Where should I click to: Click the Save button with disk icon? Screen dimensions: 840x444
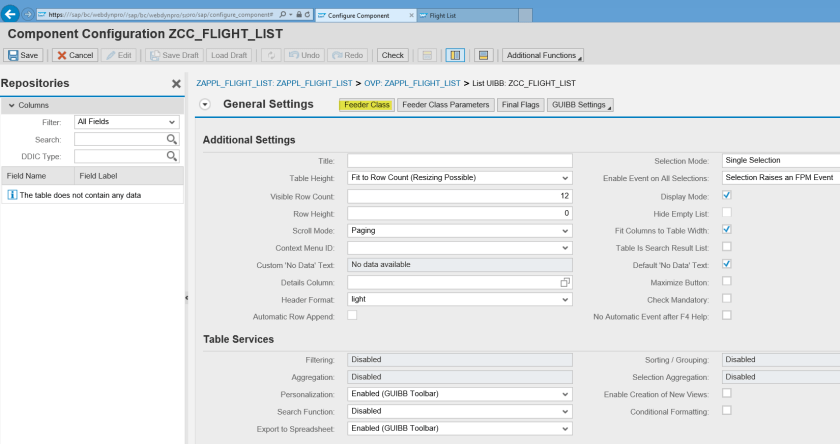click(23, 55)
